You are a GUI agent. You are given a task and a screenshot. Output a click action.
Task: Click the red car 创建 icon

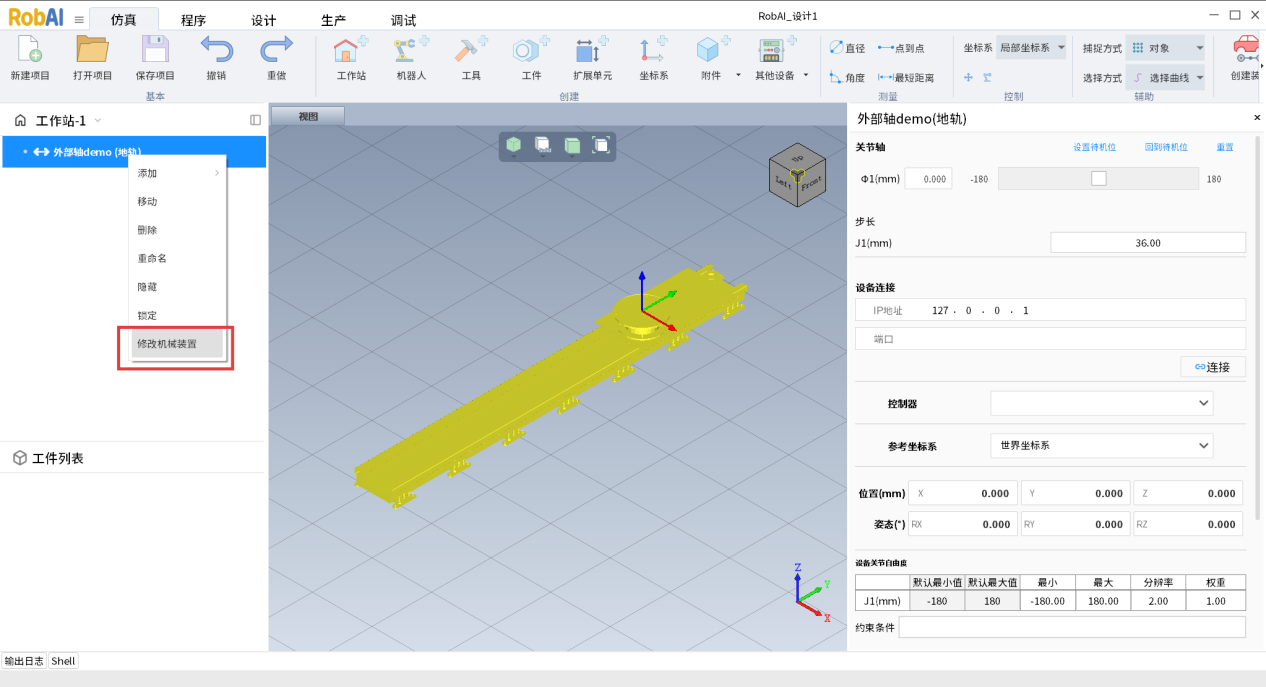tap(1245, 49)
